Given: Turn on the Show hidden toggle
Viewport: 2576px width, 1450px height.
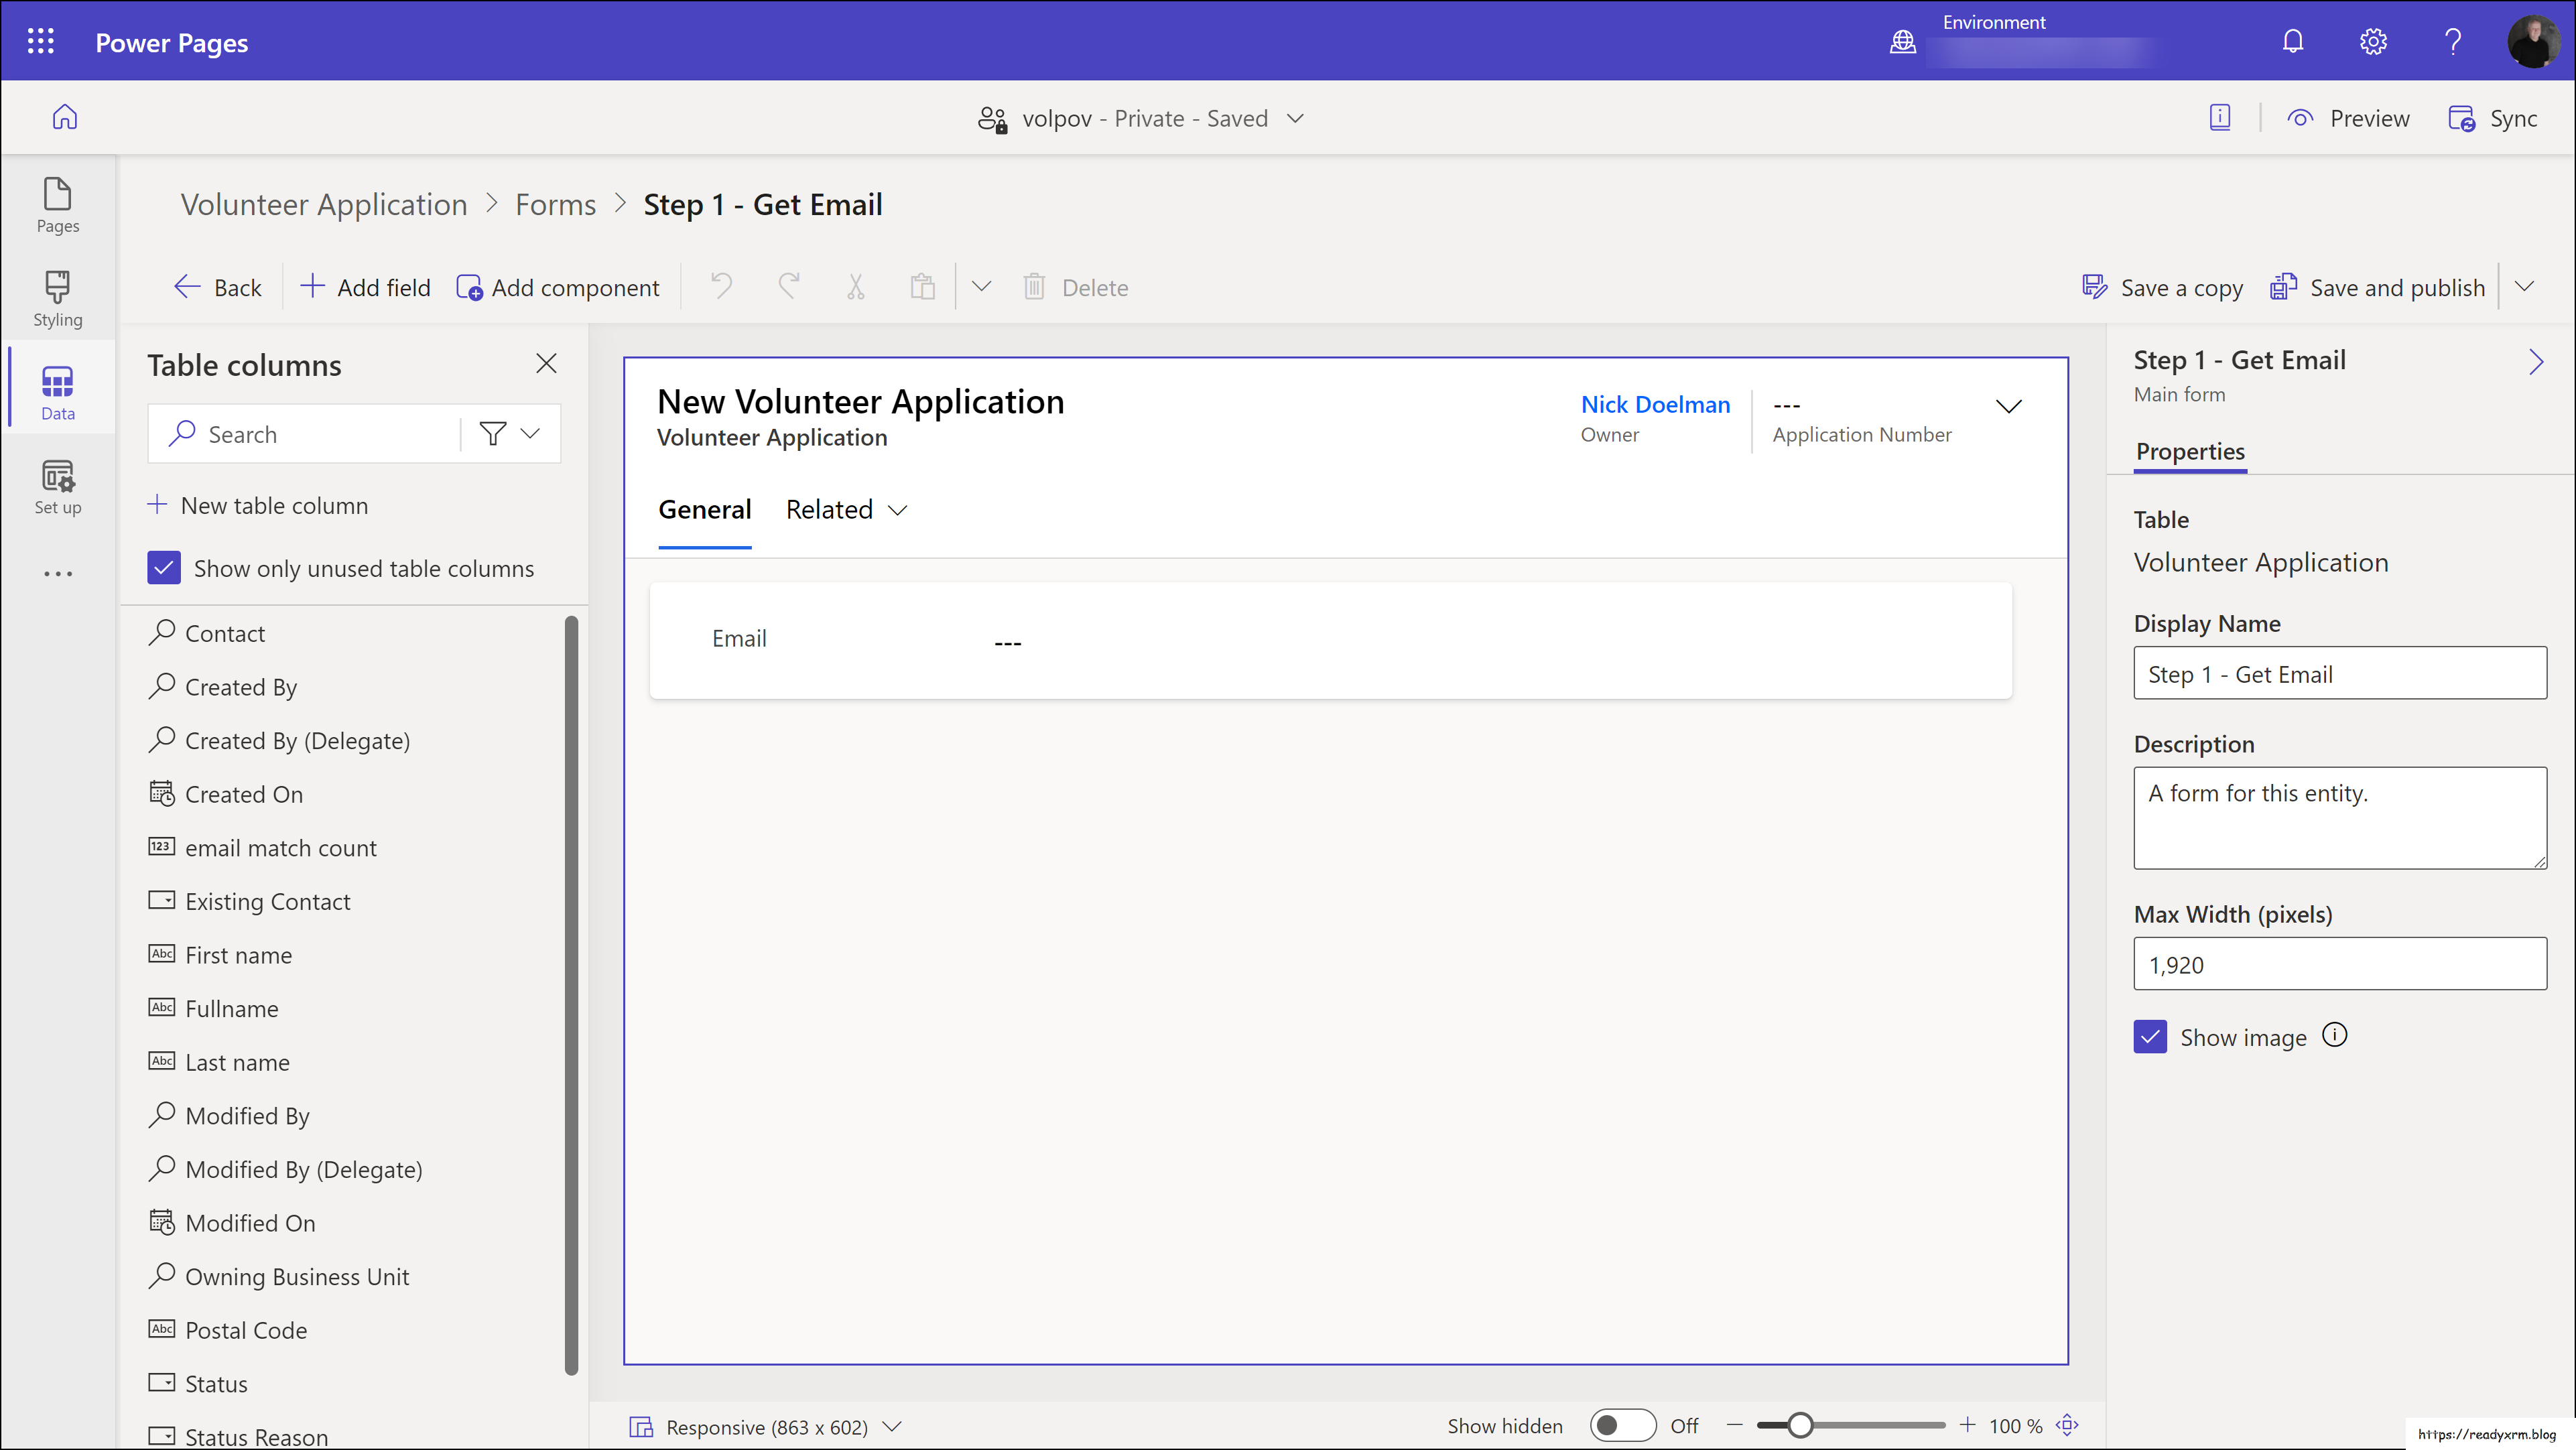Looking at the screenshot, I should coord(1622,1425).
